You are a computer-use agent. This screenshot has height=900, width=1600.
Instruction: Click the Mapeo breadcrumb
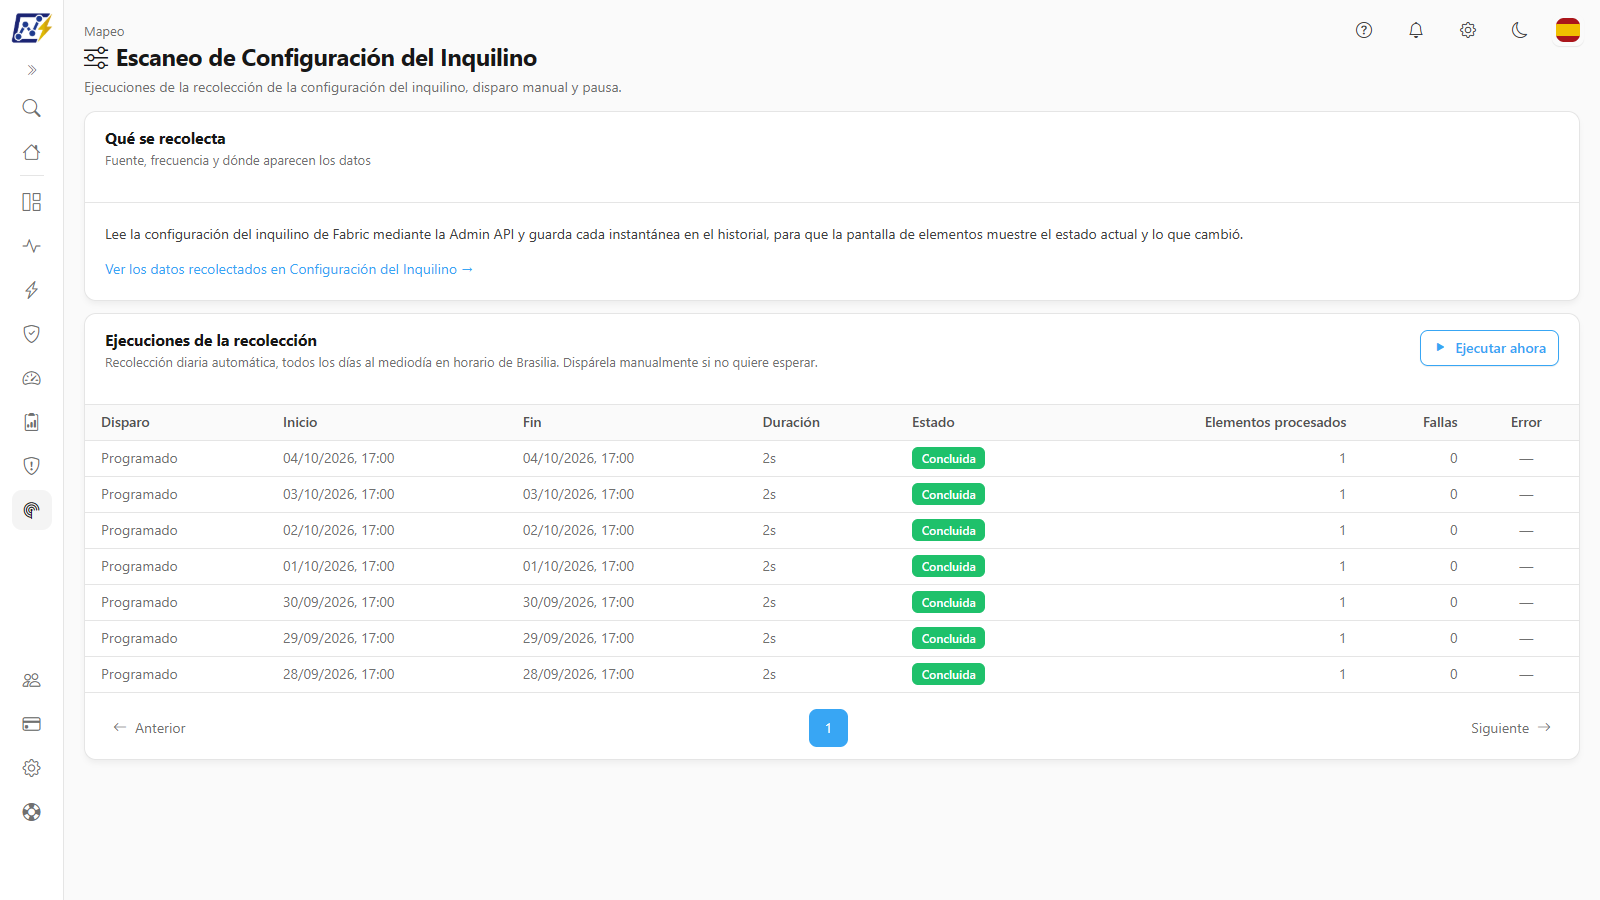pyautogui.click(x=104, y=32)
